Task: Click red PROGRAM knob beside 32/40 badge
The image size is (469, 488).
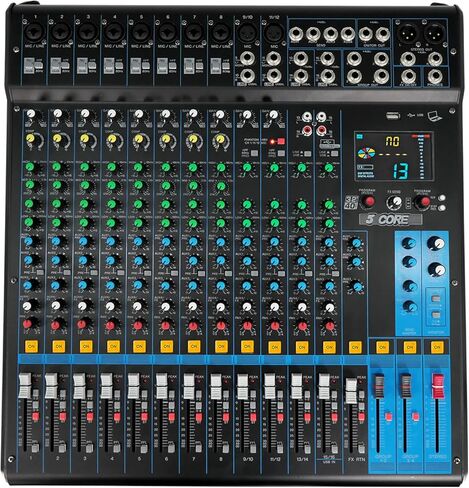Action: click(x=368, y=201)
